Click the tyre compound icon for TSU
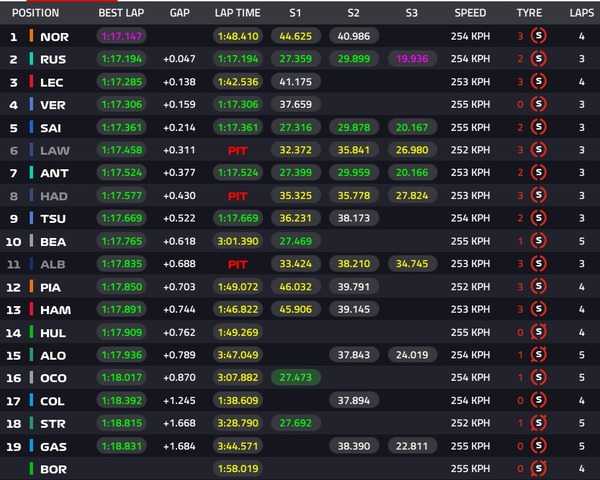The height and width of the screenshot is (480, 600). point(538,218)
